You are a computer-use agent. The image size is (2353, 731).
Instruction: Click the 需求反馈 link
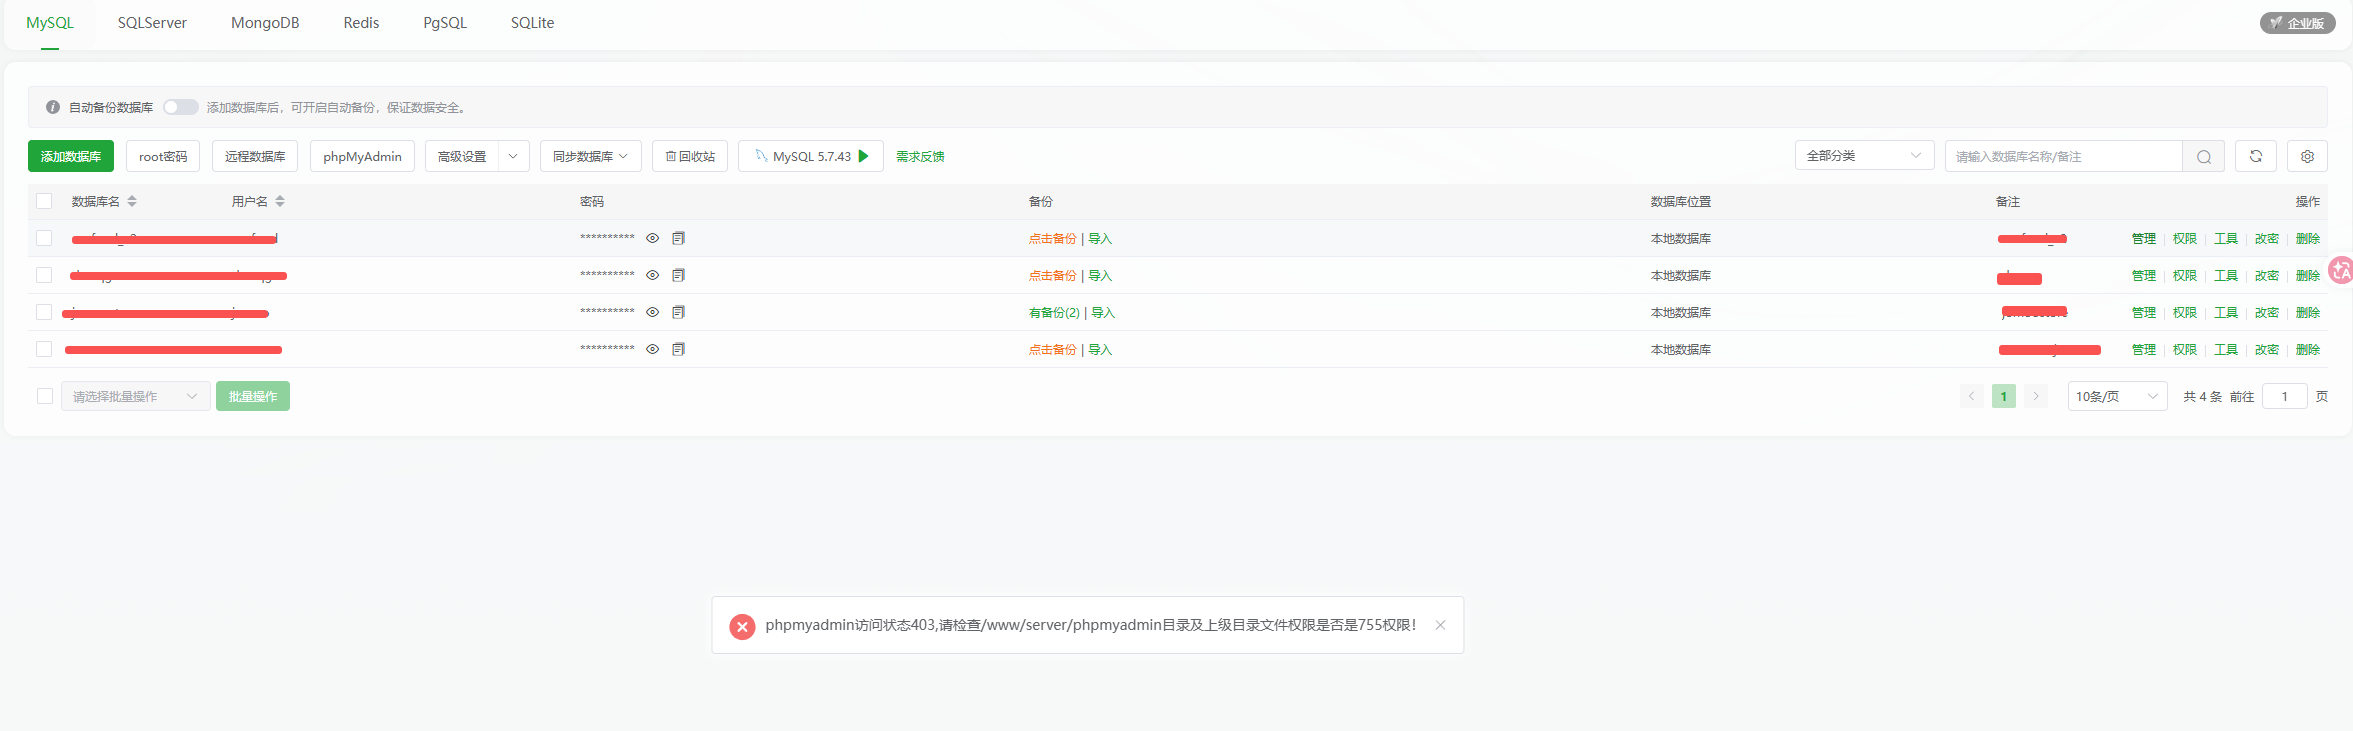920,156
